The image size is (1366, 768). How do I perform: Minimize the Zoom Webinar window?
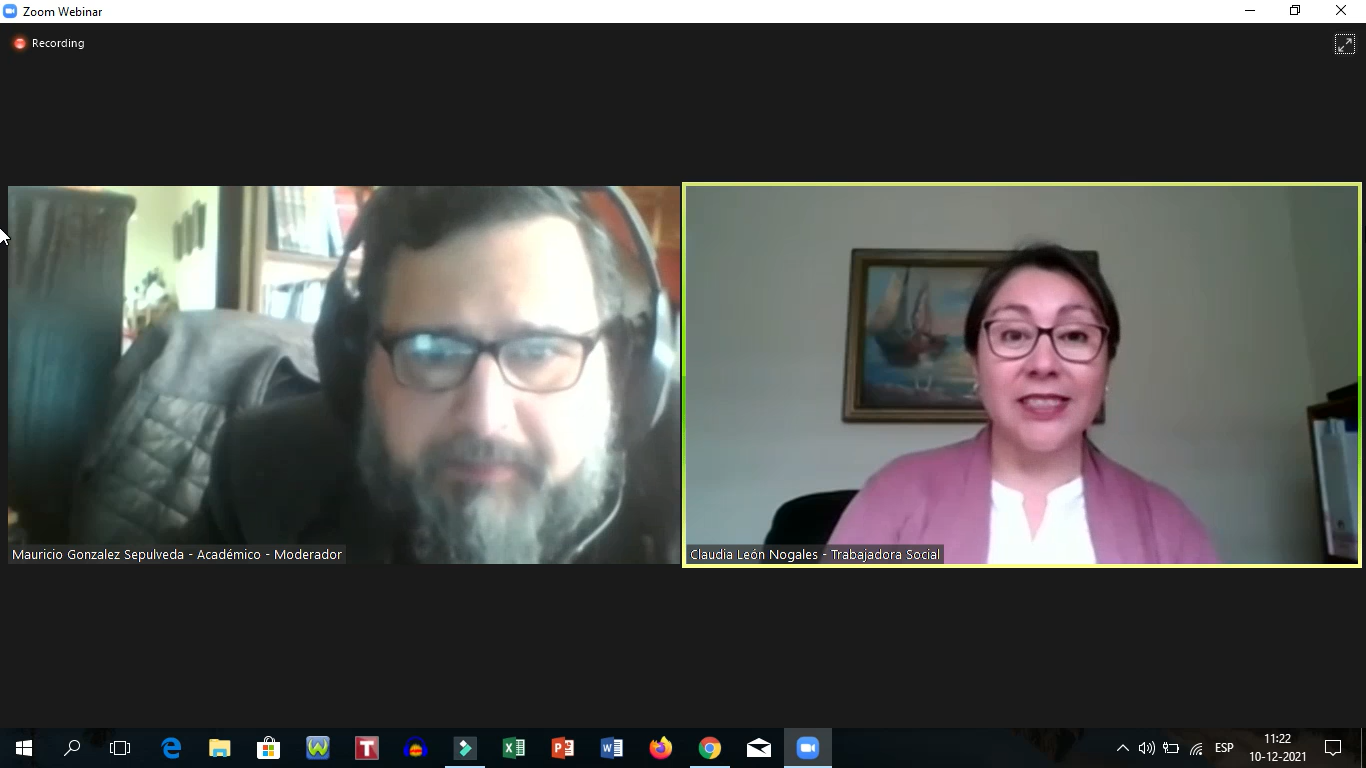pos(1250,11)
